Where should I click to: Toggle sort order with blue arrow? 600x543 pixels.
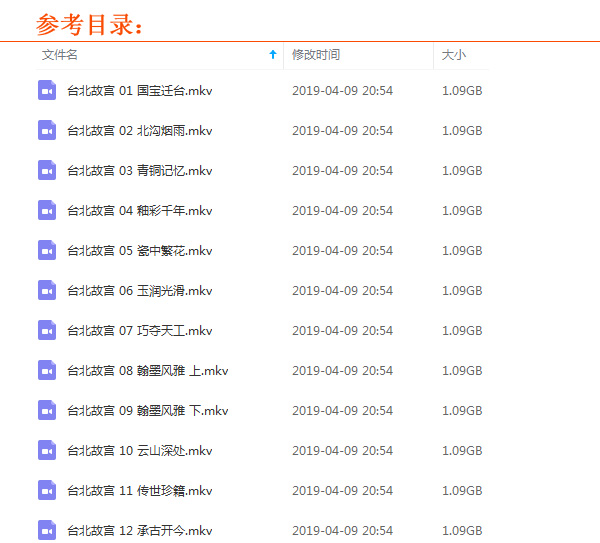tap(273, 55)
